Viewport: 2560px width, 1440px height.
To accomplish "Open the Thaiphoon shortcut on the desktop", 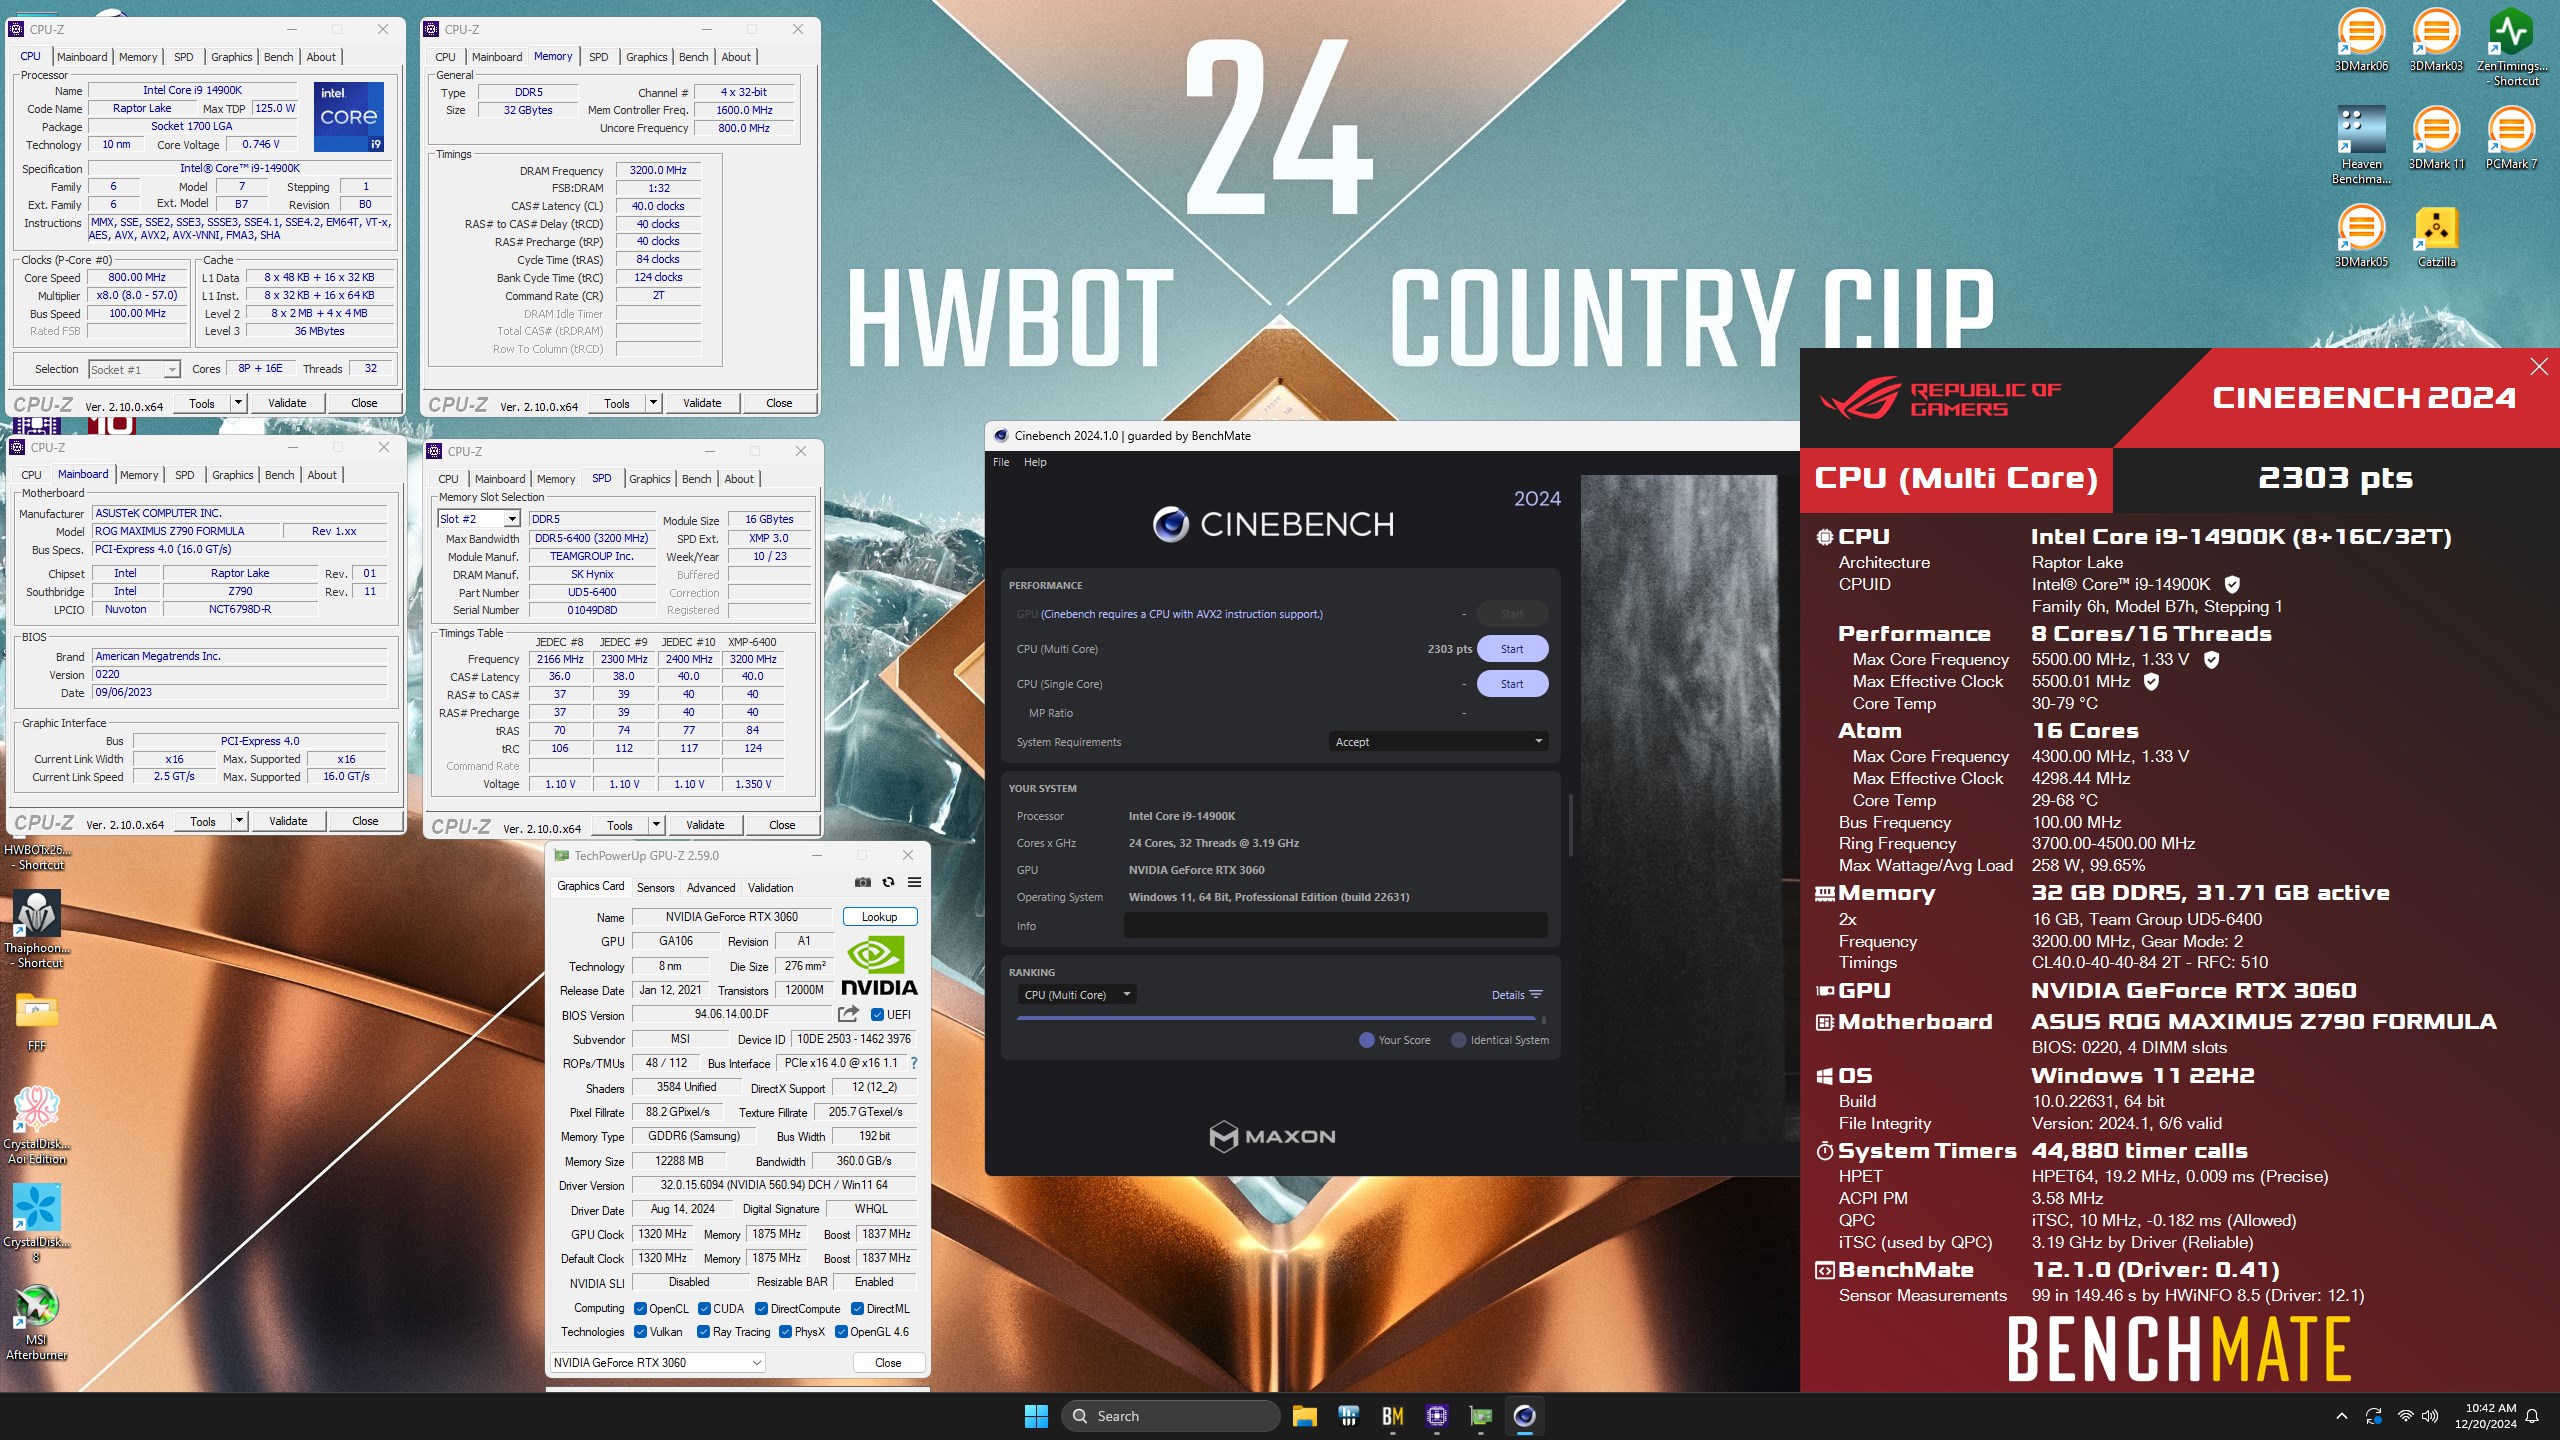I will 37,930.
